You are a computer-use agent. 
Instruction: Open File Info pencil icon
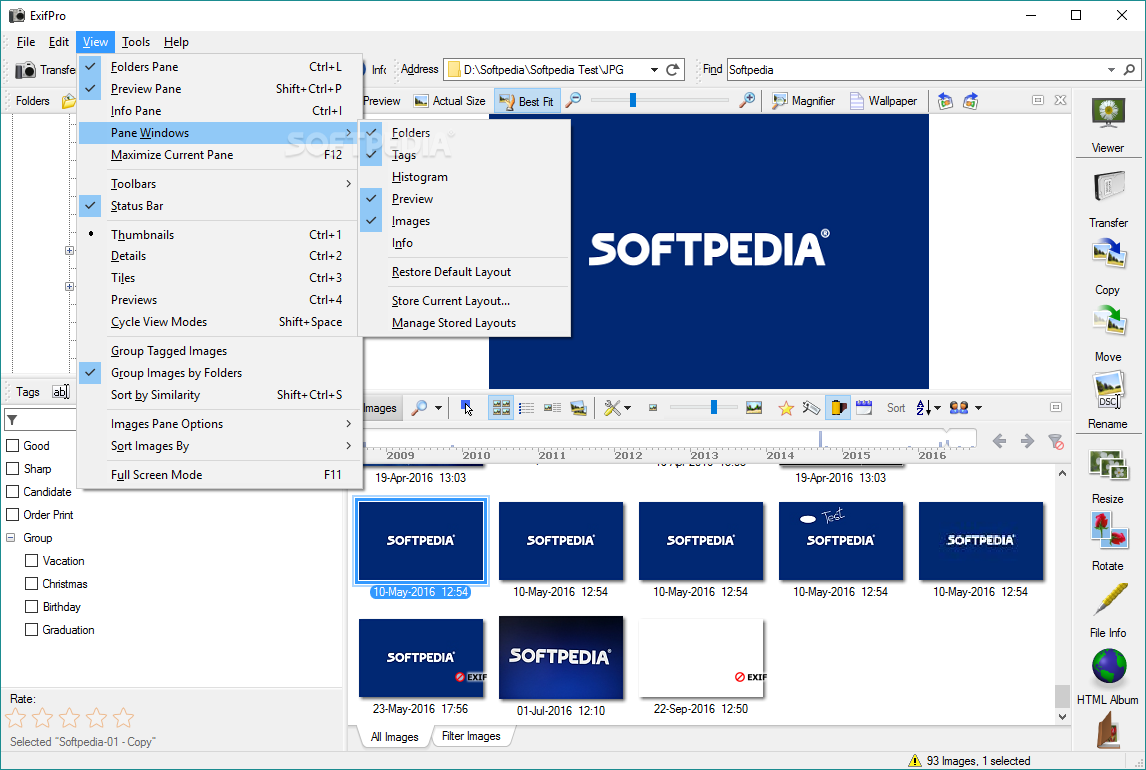tap(1108, 601)
